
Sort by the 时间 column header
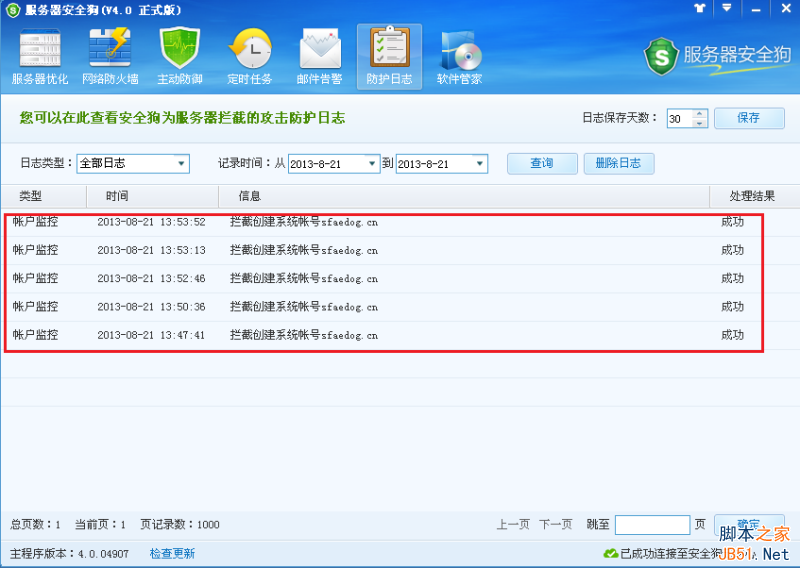[x=153, y=196]
